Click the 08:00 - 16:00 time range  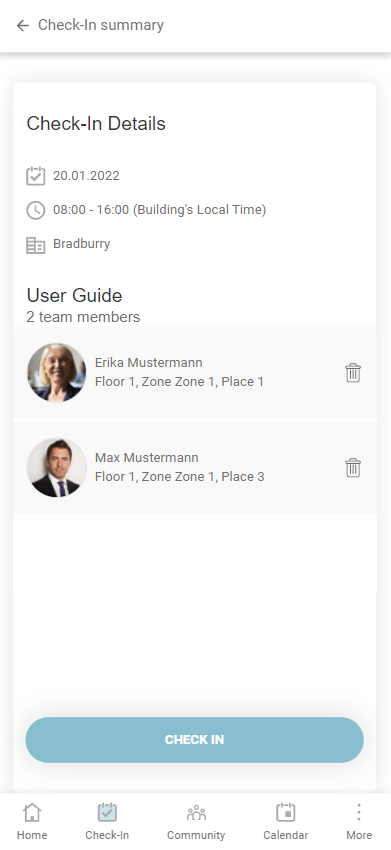[91, 210]
